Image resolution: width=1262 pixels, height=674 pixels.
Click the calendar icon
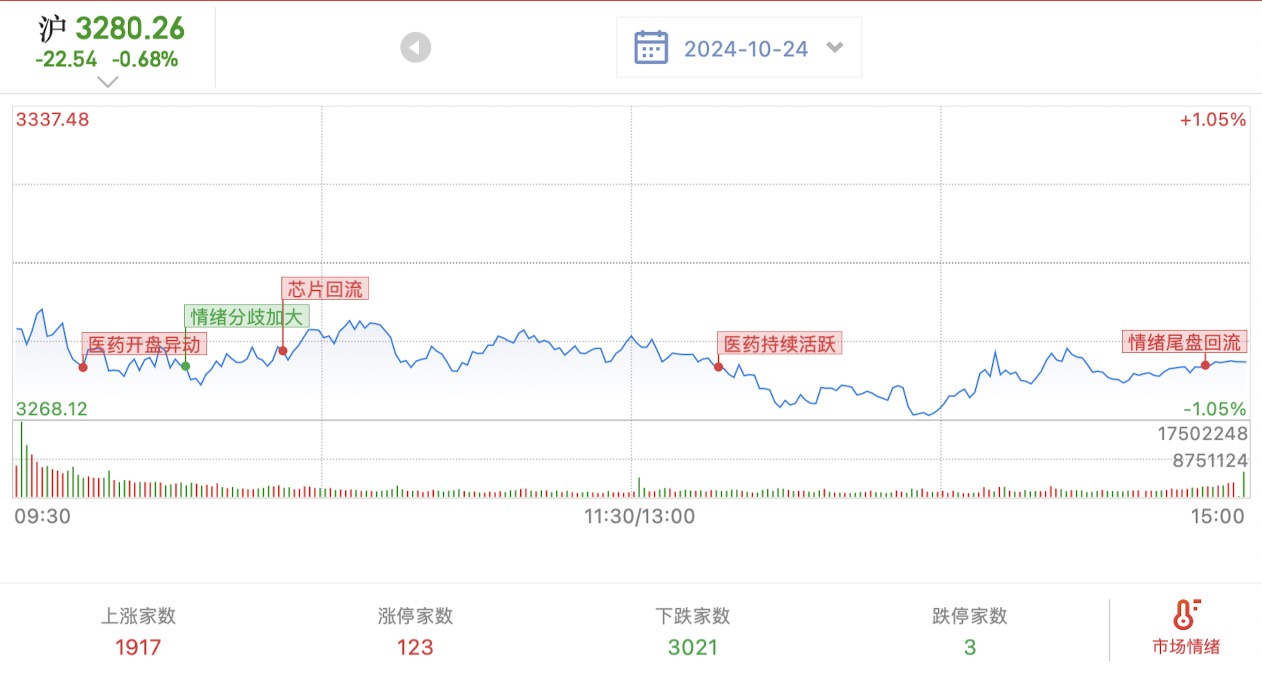(651, 47)
